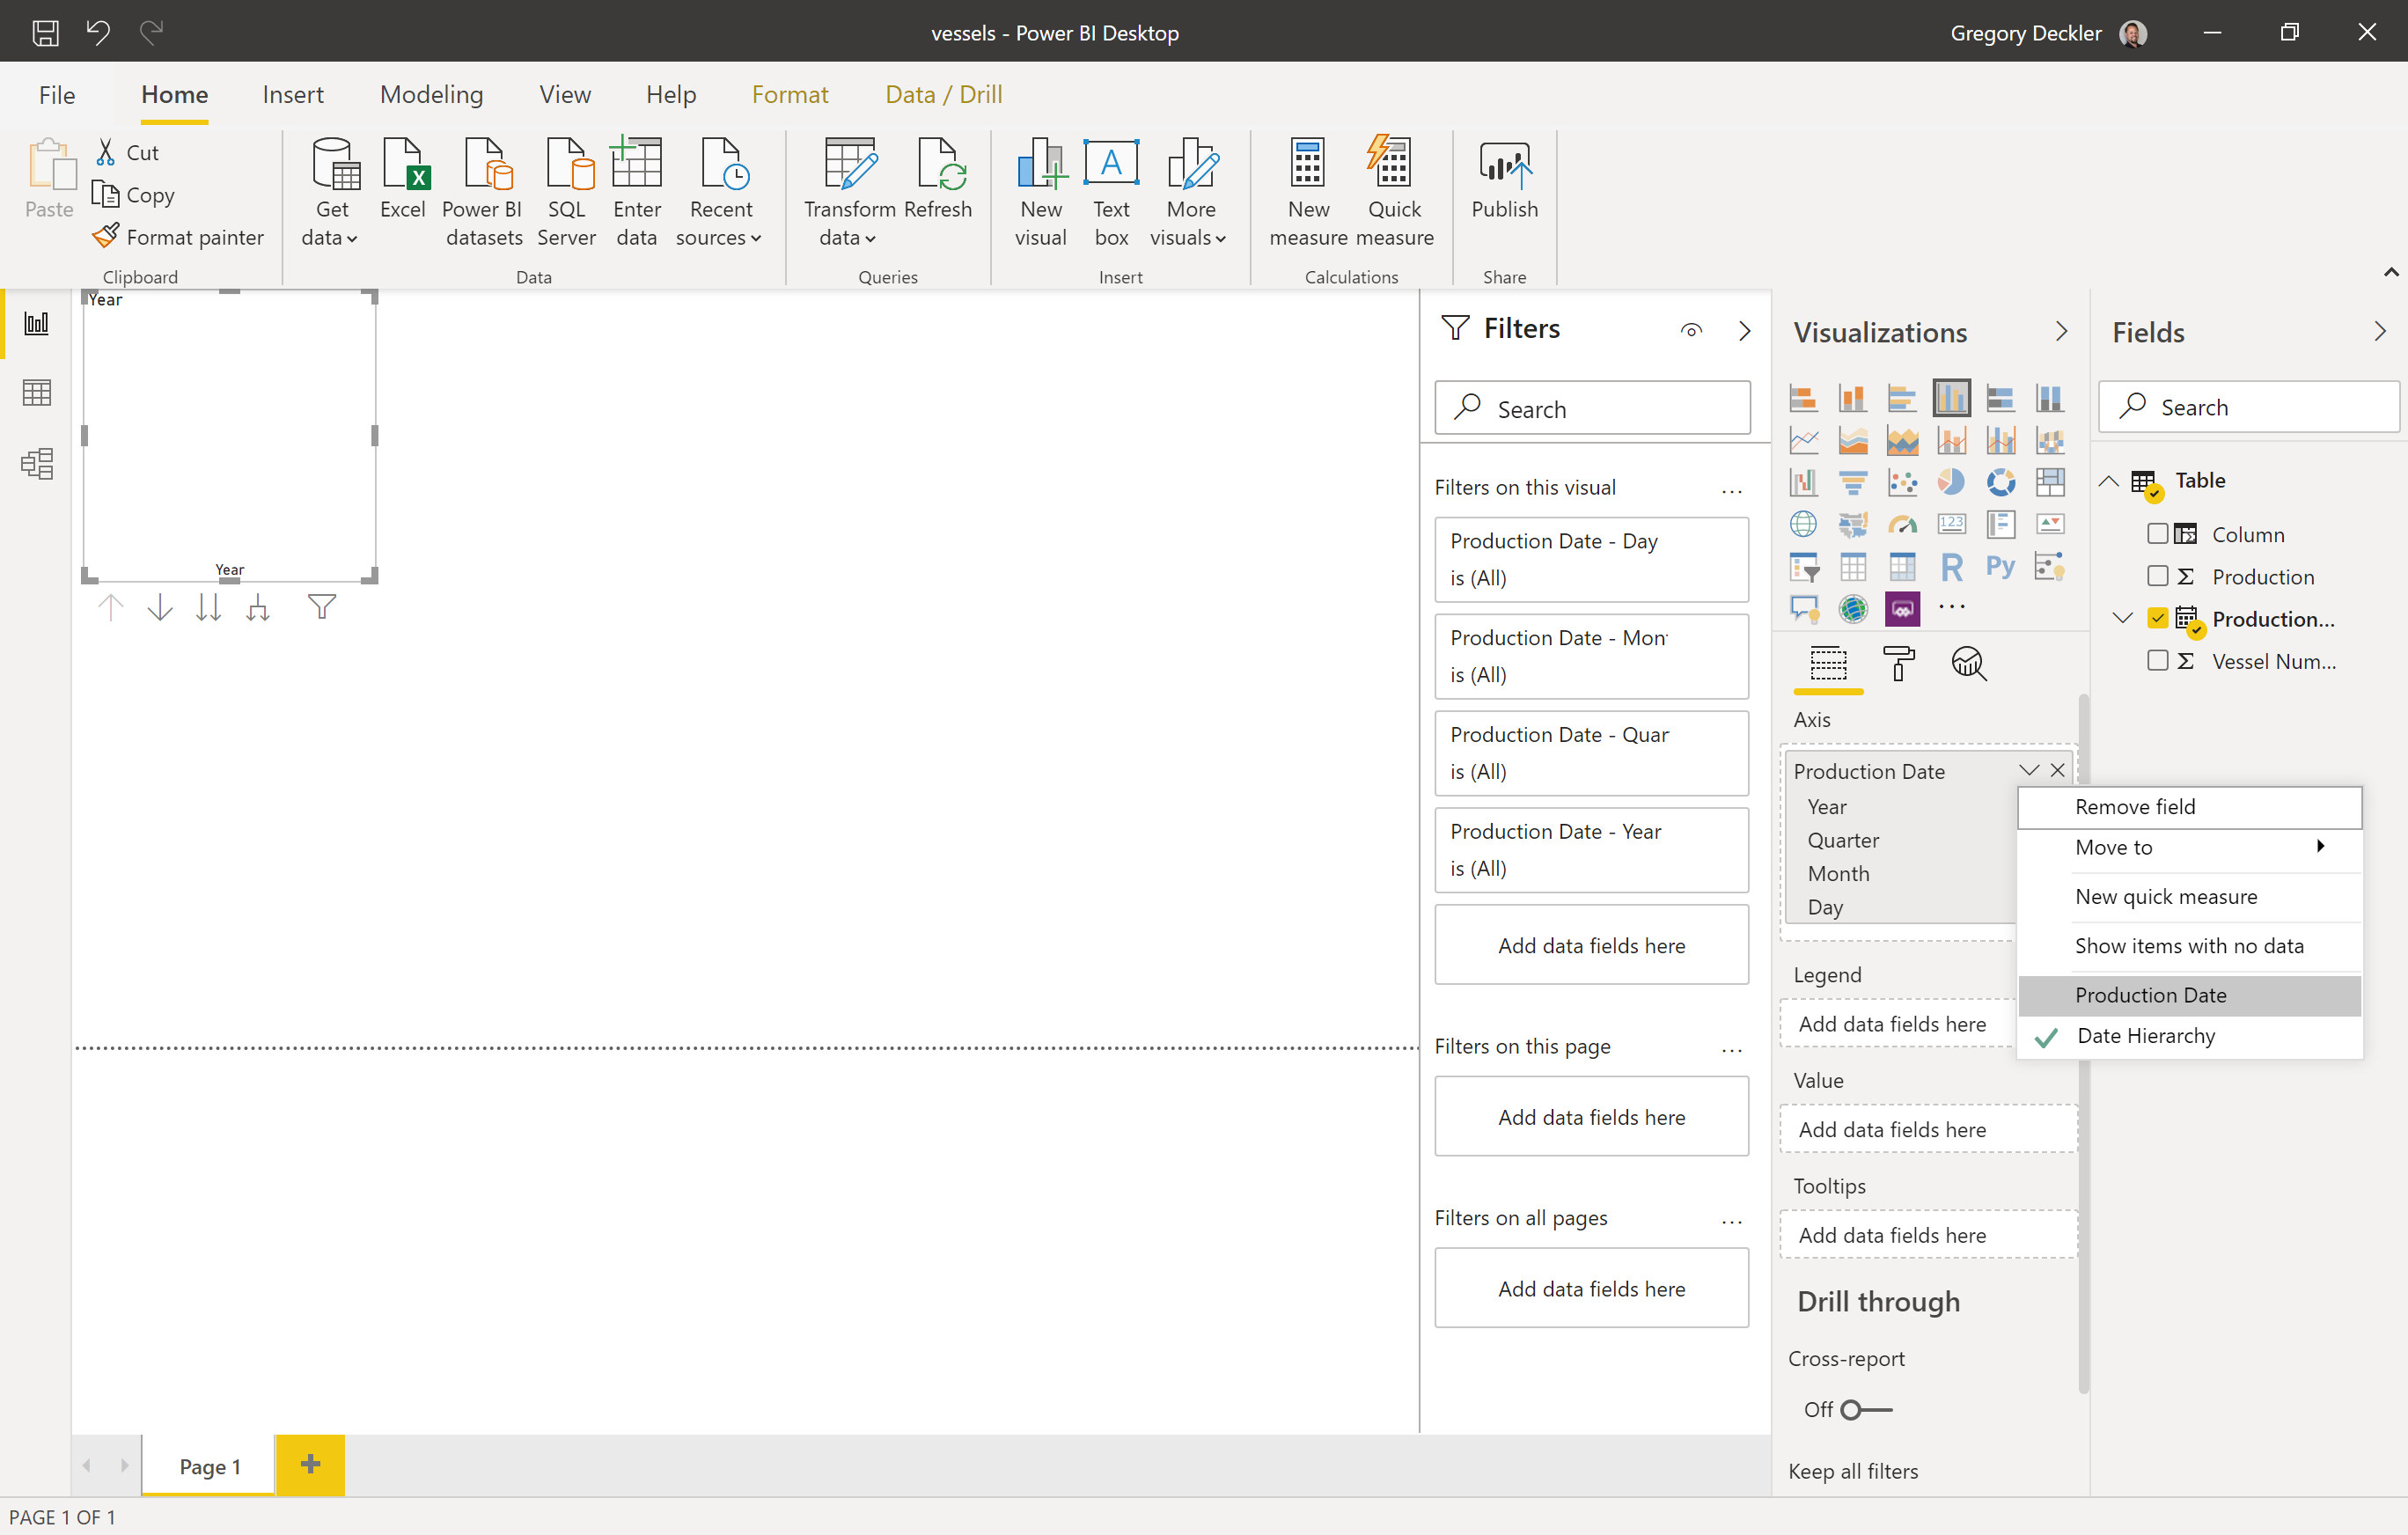Toggle Cross-report drill through switch

click(x=1866, y=1409)
